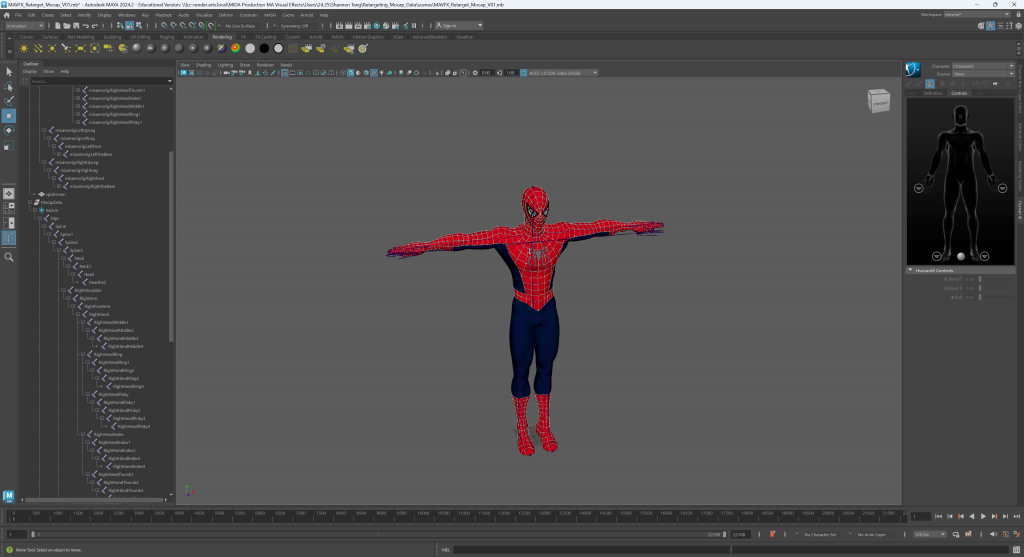Activate the Scale tool in toolbox
This screenshot has height=557, width=1024.
pos(8,146)
